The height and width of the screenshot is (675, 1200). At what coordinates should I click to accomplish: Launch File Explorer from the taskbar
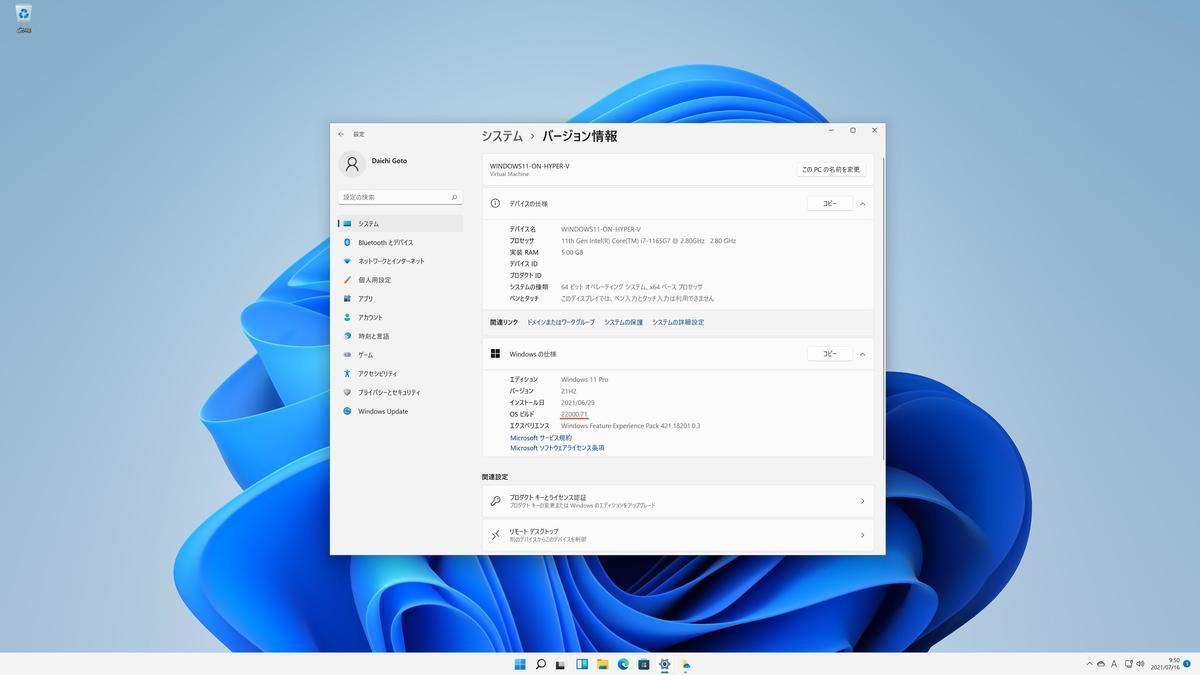pyautogui.click(x=603, y=664)
